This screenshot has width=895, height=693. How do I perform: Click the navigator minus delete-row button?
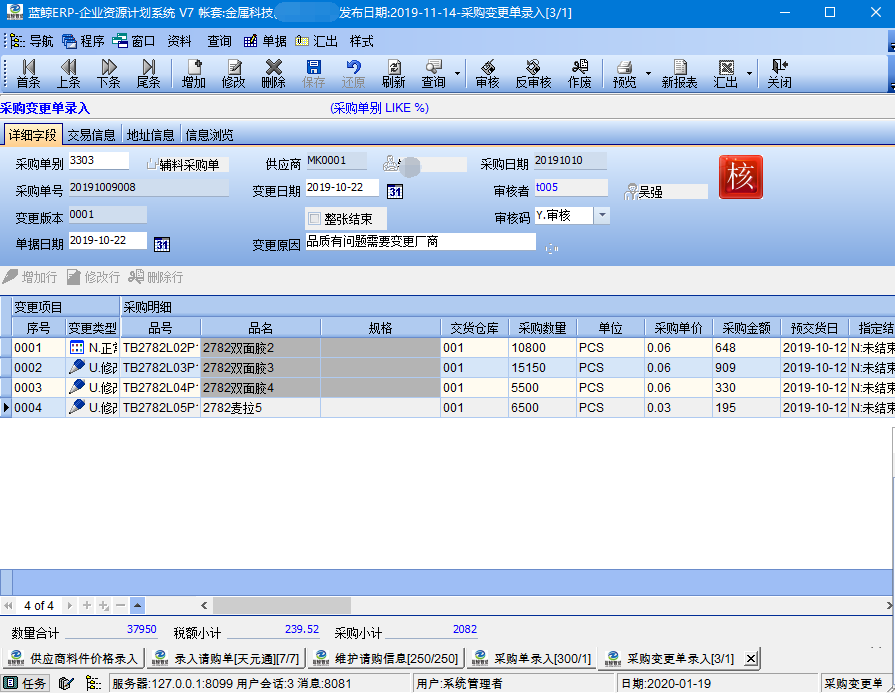click(x=120, y=605)
